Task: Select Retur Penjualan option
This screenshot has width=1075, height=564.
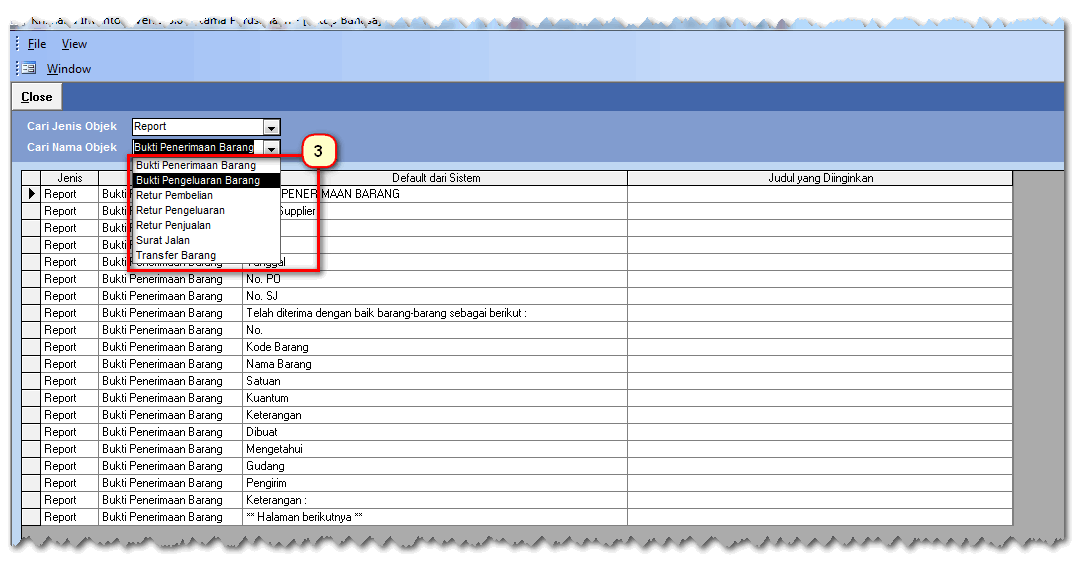Action: (173, 226)
